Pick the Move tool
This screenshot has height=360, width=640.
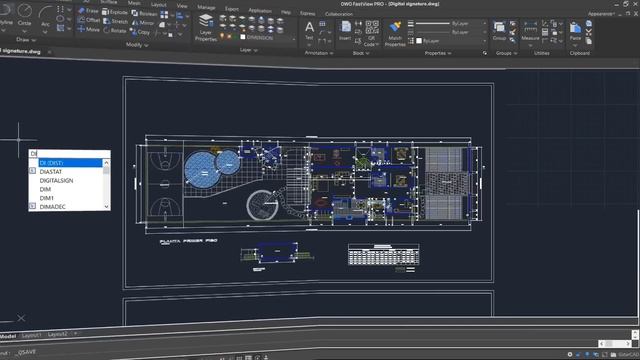tap(89, 29)
